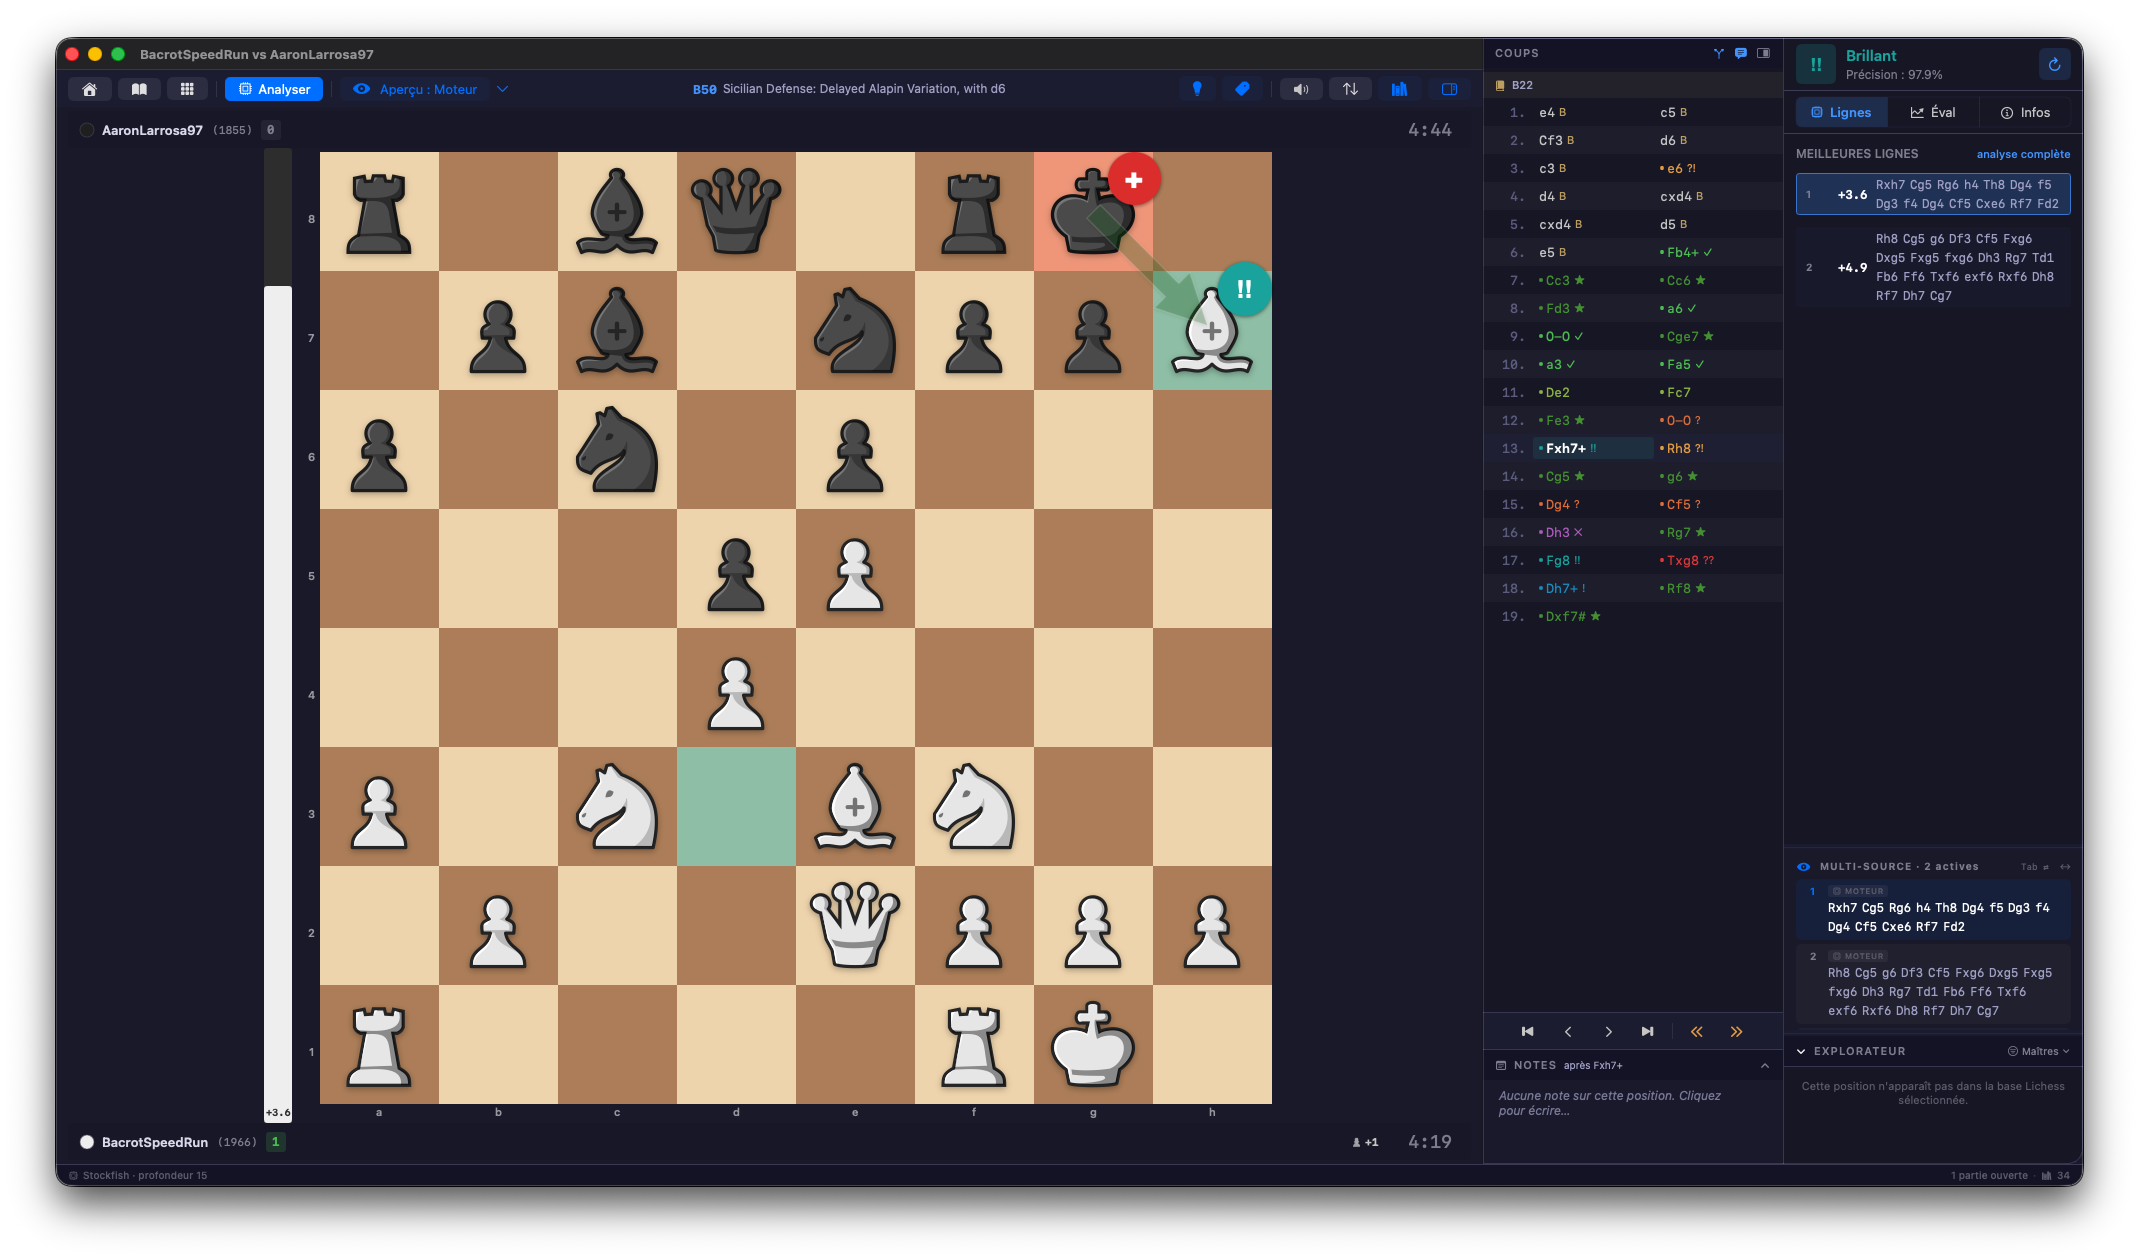
Task: Switch to the Éval tab
Action: (x=1933, y=113)
